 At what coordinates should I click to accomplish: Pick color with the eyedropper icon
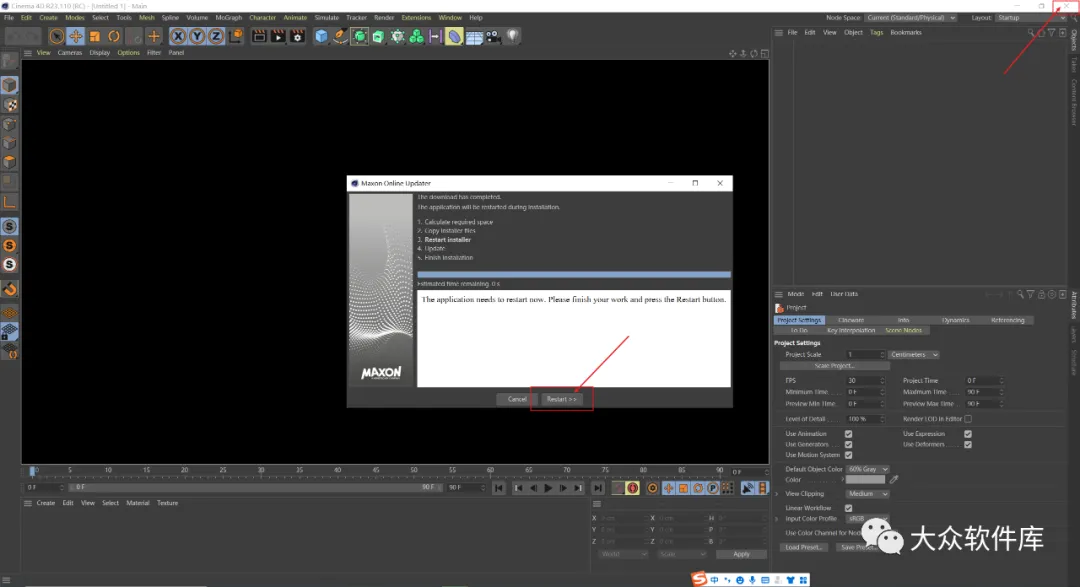[x=894, y=480]
